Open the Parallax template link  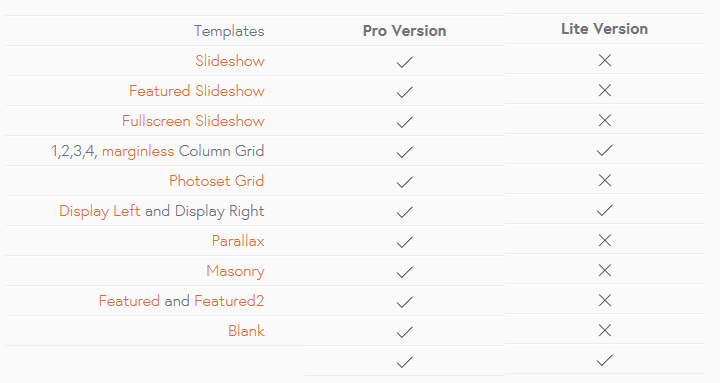pos(238,241)
